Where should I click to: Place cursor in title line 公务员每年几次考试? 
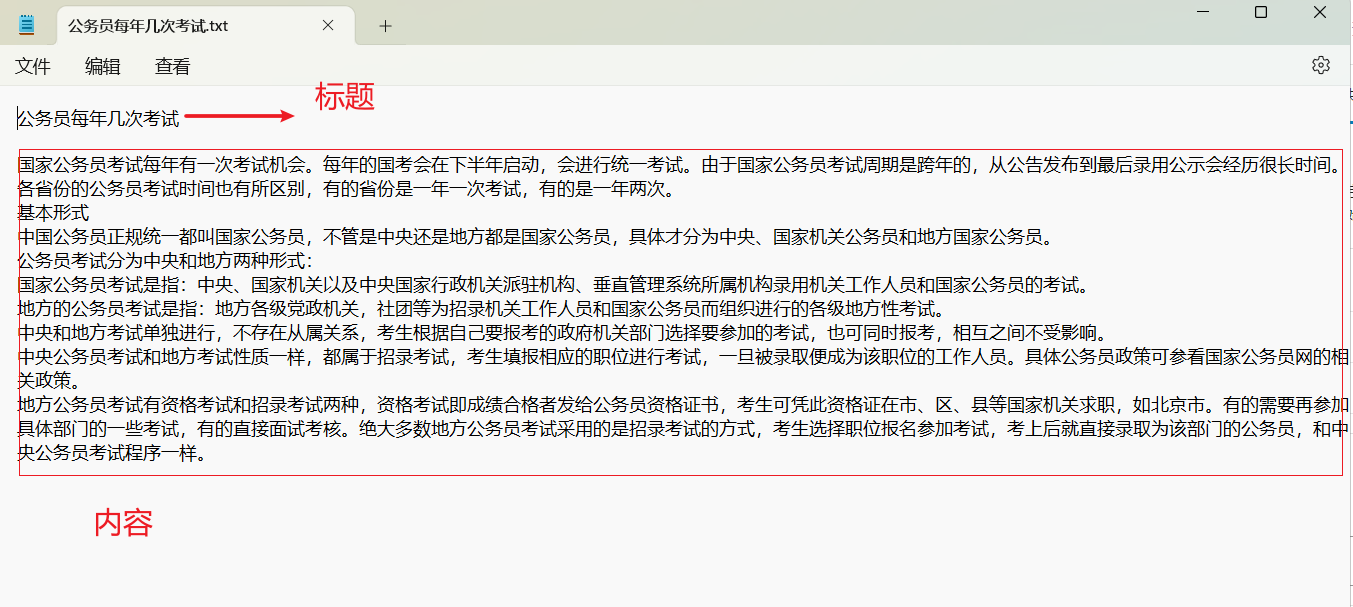point(99,119)
